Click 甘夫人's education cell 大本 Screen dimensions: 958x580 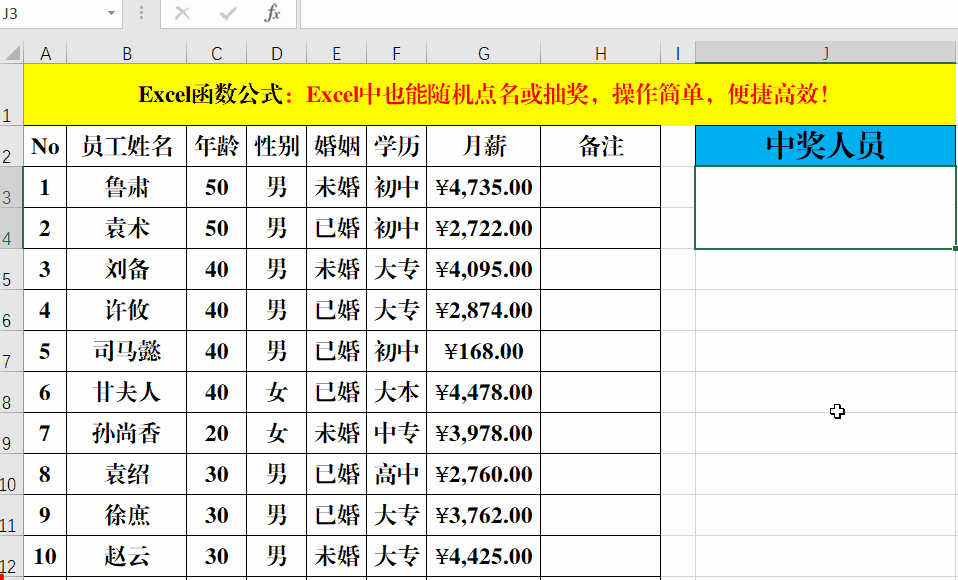click(396, 392)
